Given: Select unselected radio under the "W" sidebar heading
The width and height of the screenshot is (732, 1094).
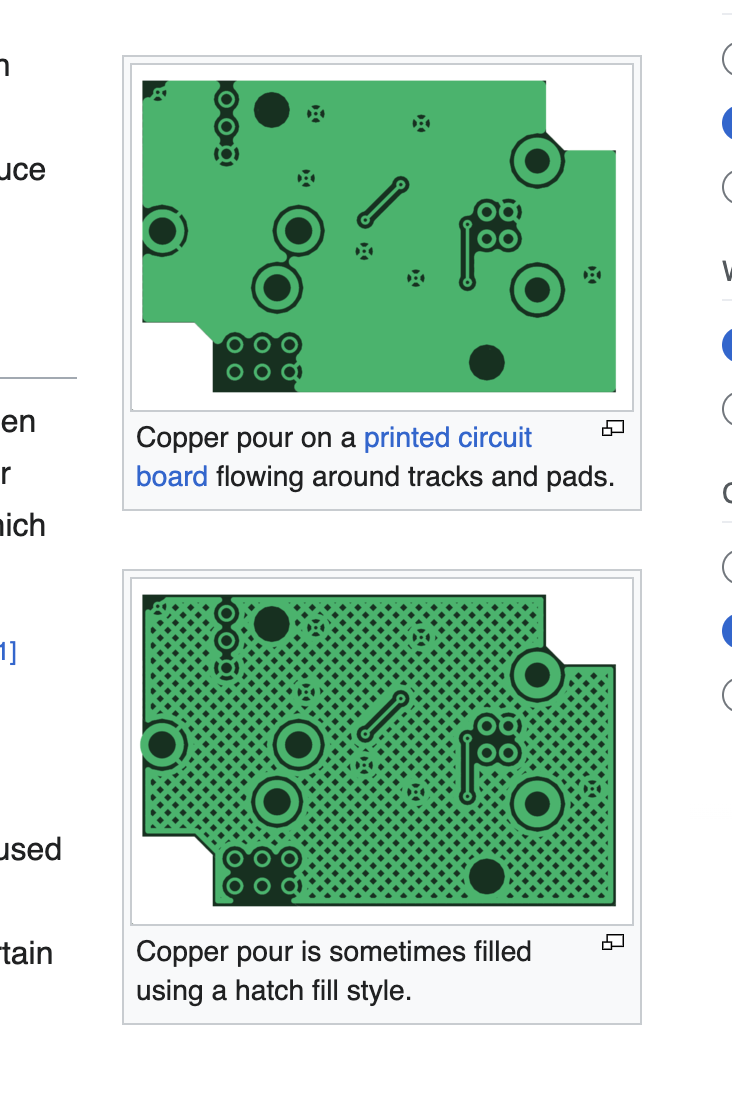Looking at the screenshot, I should (x=727, y=408).
